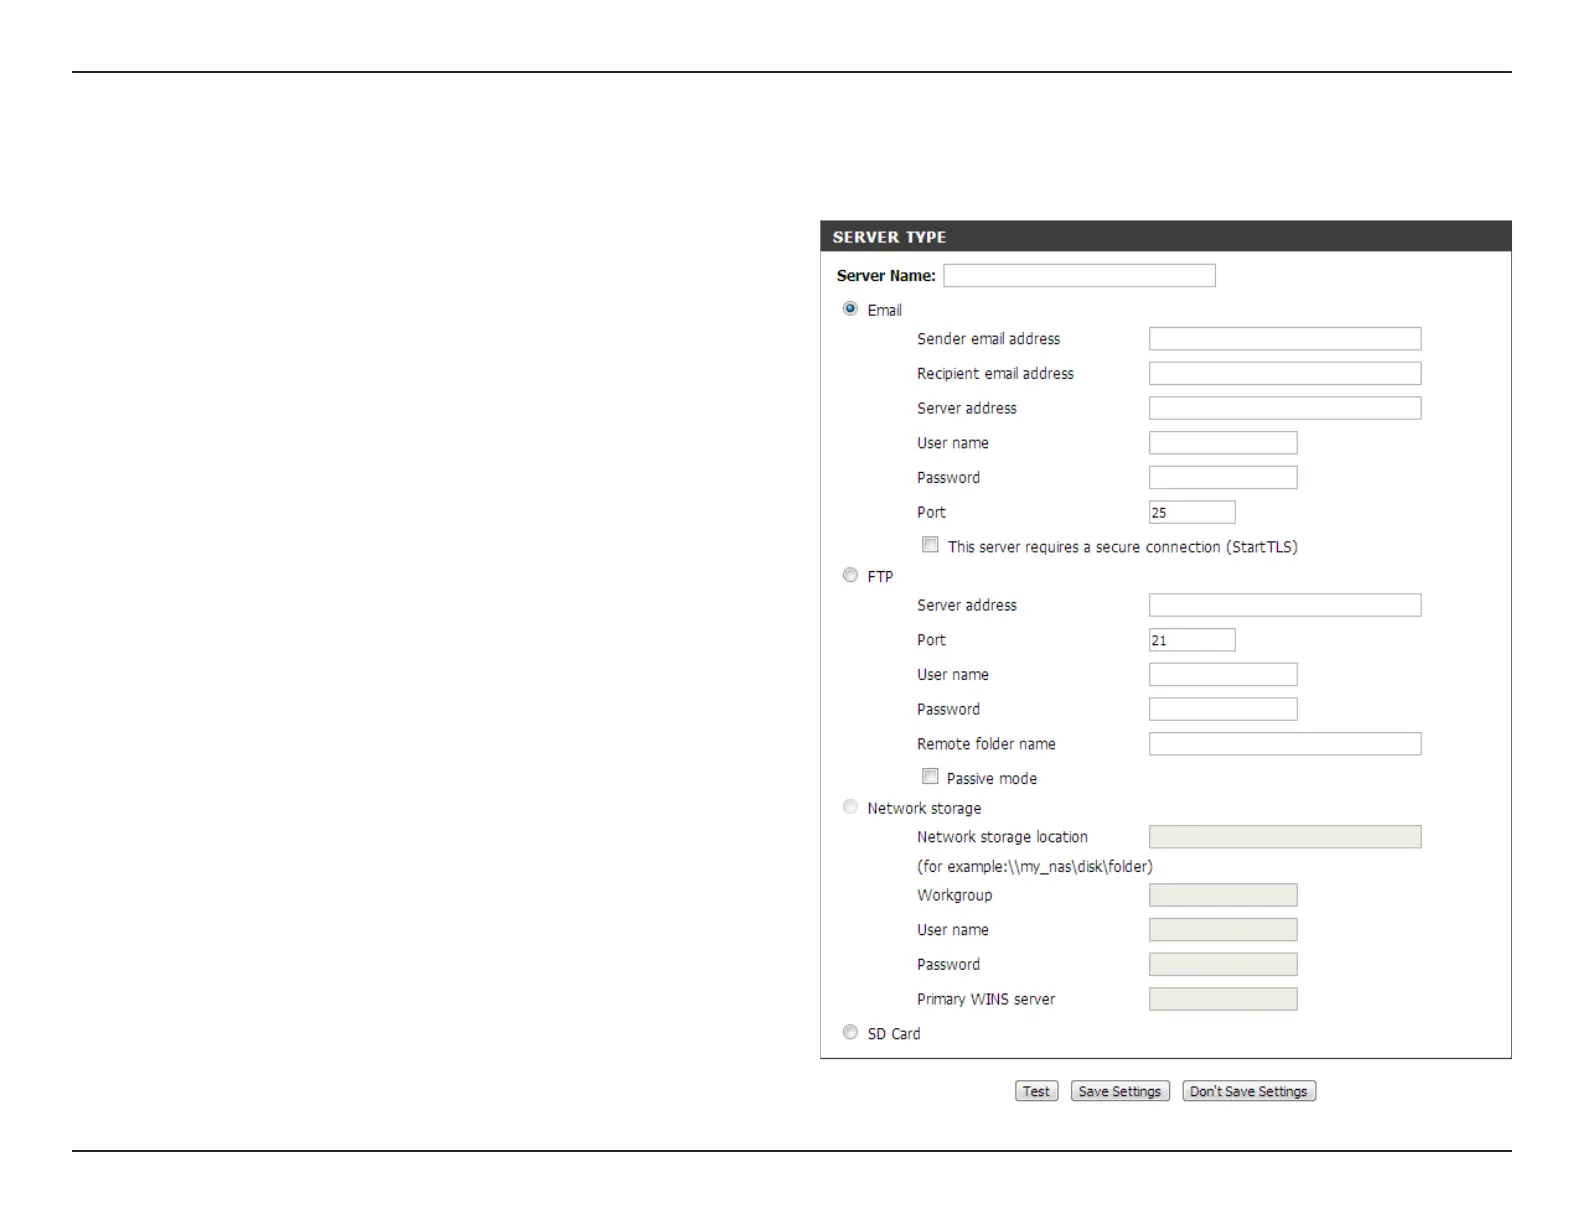Click the Sender email address field
Image resolution: width=1584 pixels, height=1224 pixels.
point(1285,339)
